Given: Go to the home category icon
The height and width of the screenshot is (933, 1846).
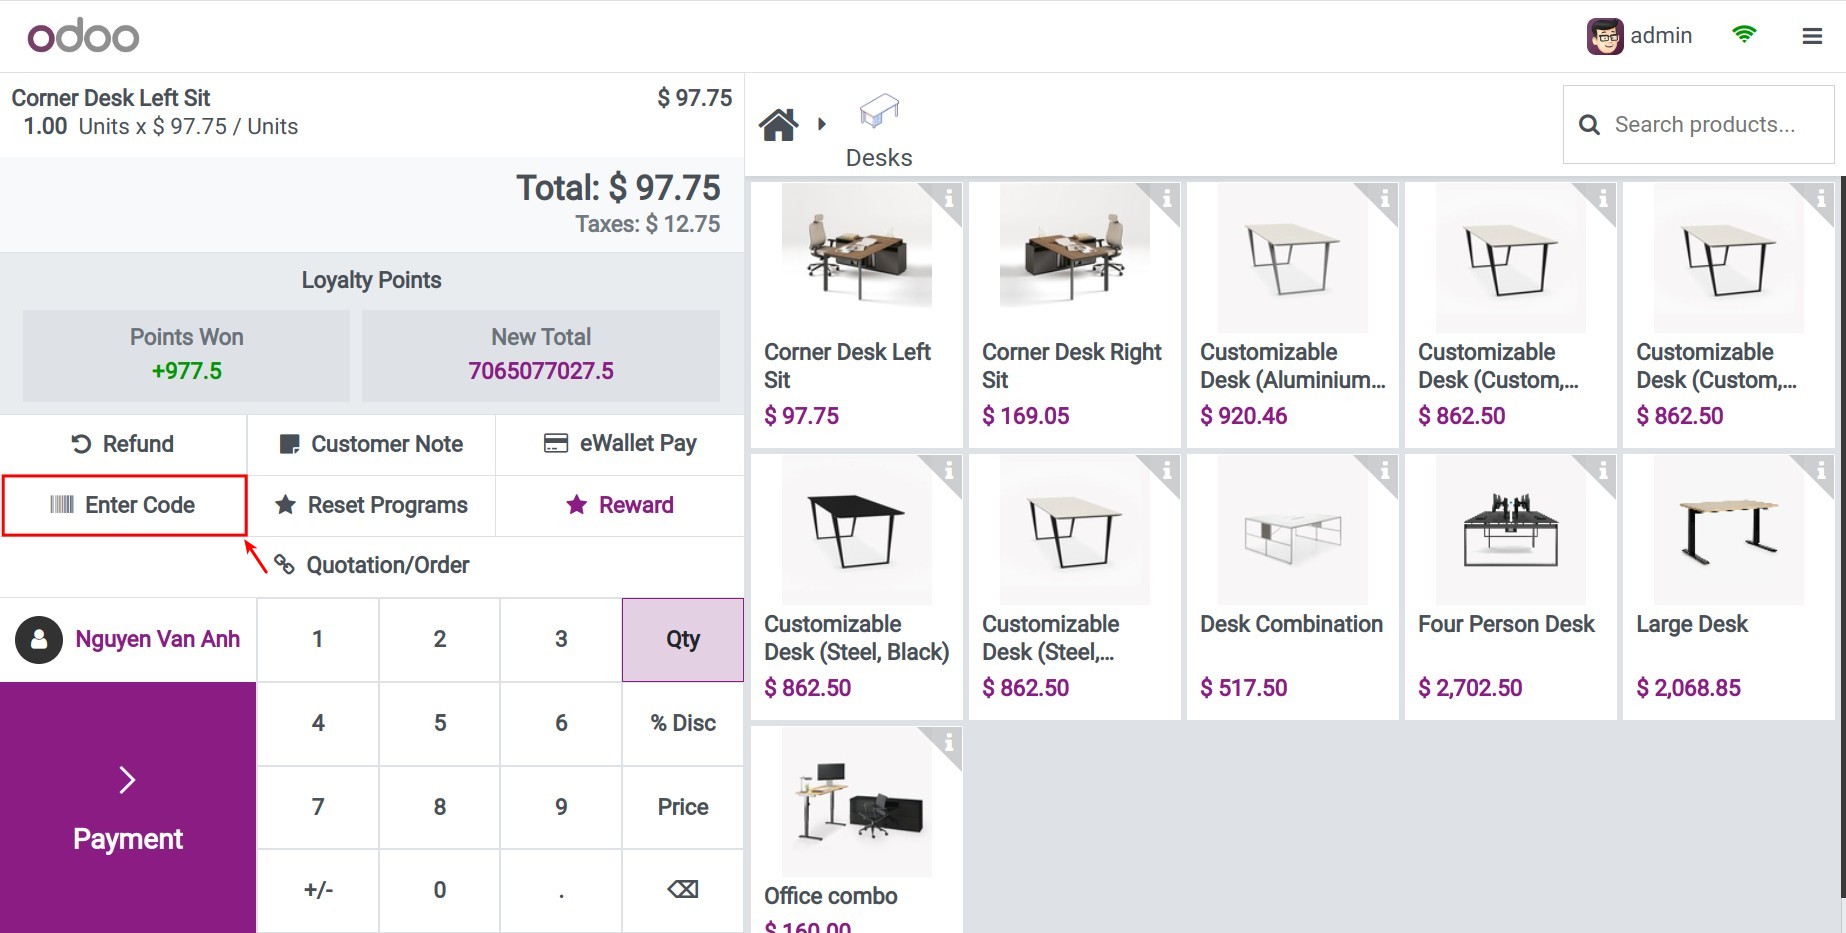Looking at the screenshot, I should point(778,125).
